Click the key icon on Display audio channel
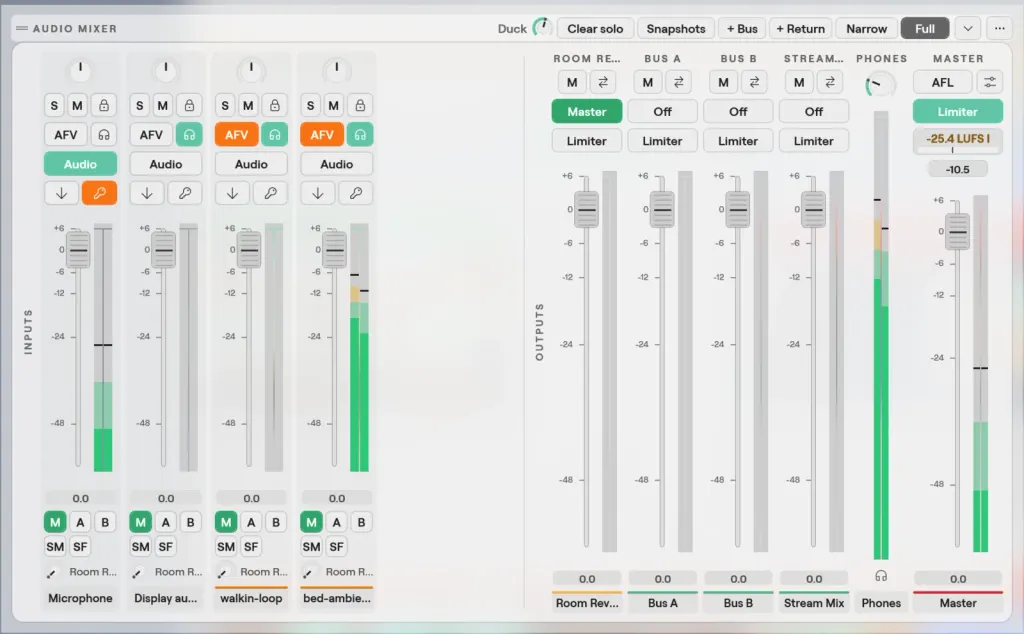1024x634 pixels. [x=185, y=193]
